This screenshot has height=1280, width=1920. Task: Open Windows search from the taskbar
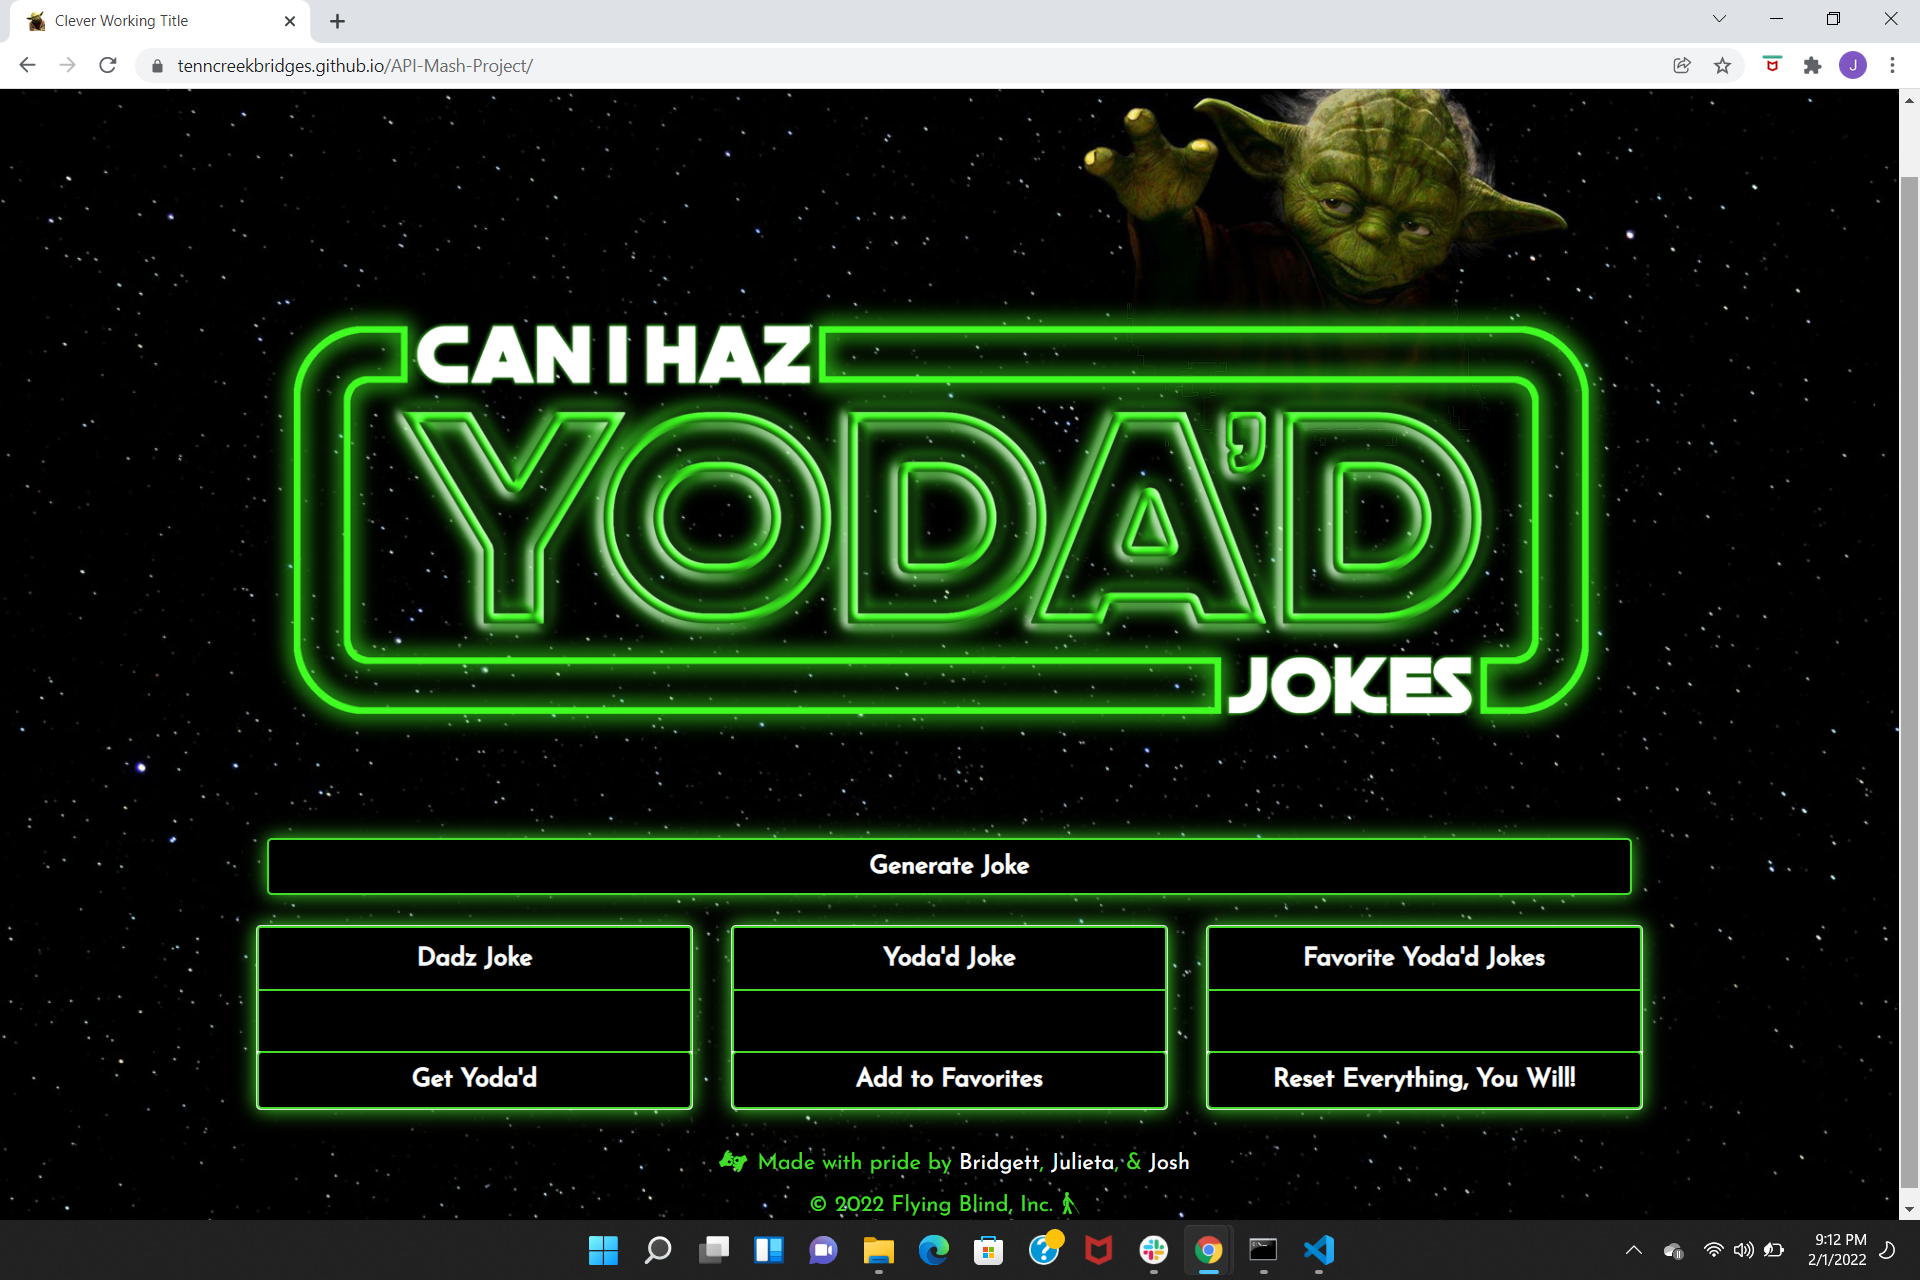(659, 1251)
